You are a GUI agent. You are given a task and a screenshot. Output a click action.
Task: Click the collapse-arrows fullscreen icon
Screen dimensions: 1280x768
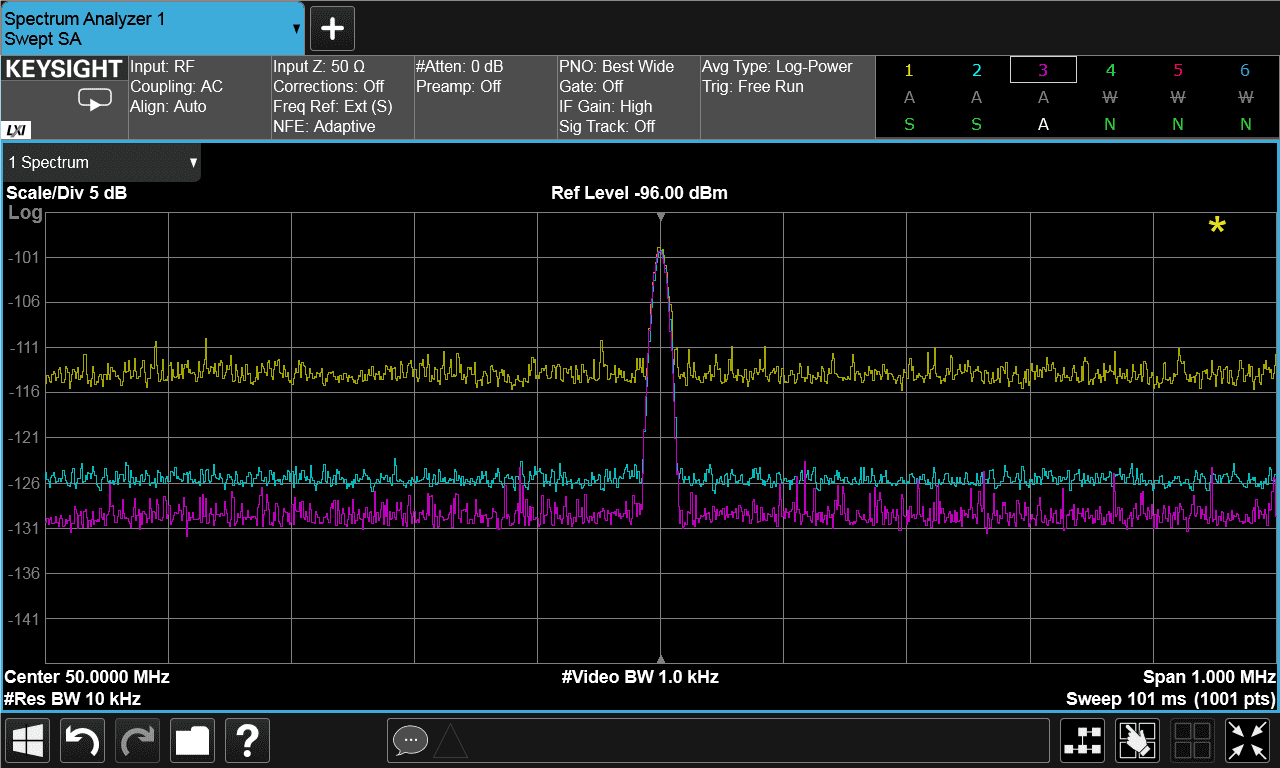click(x=1247, y=740)
